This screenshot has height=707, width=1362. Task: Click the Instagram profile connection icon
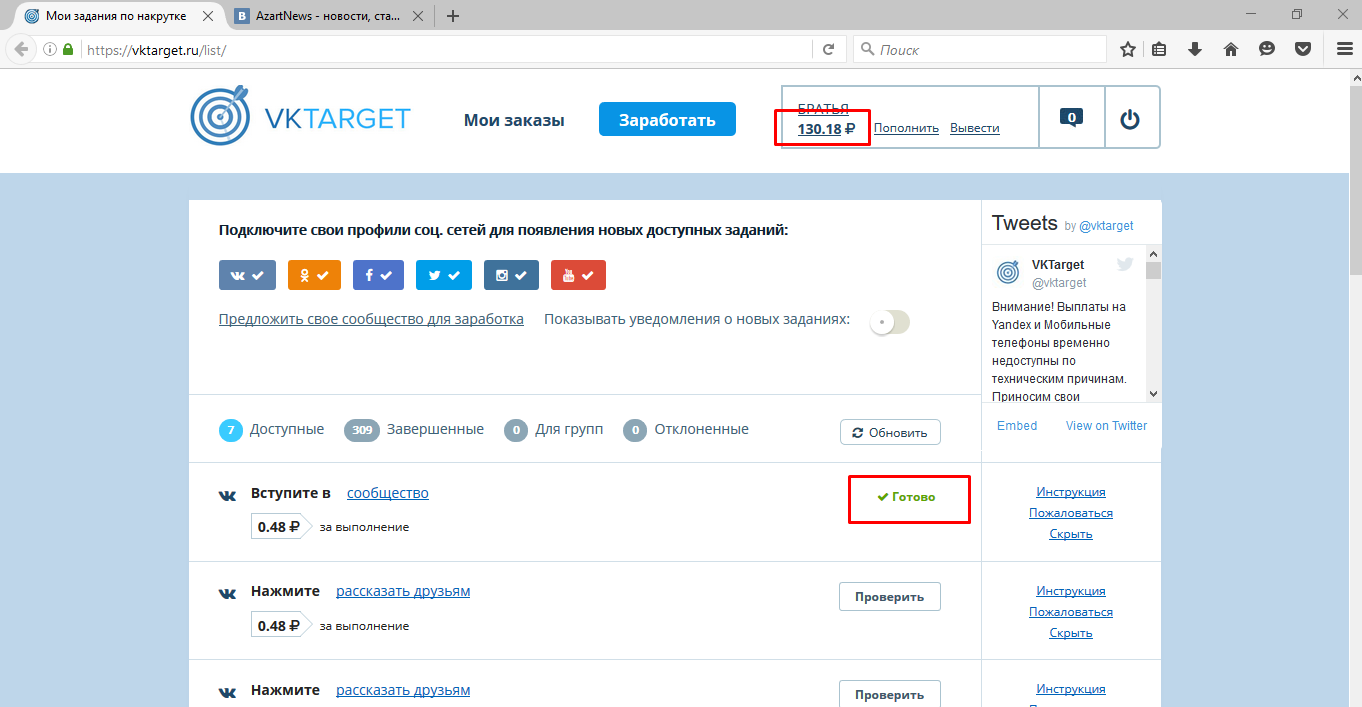511,275
